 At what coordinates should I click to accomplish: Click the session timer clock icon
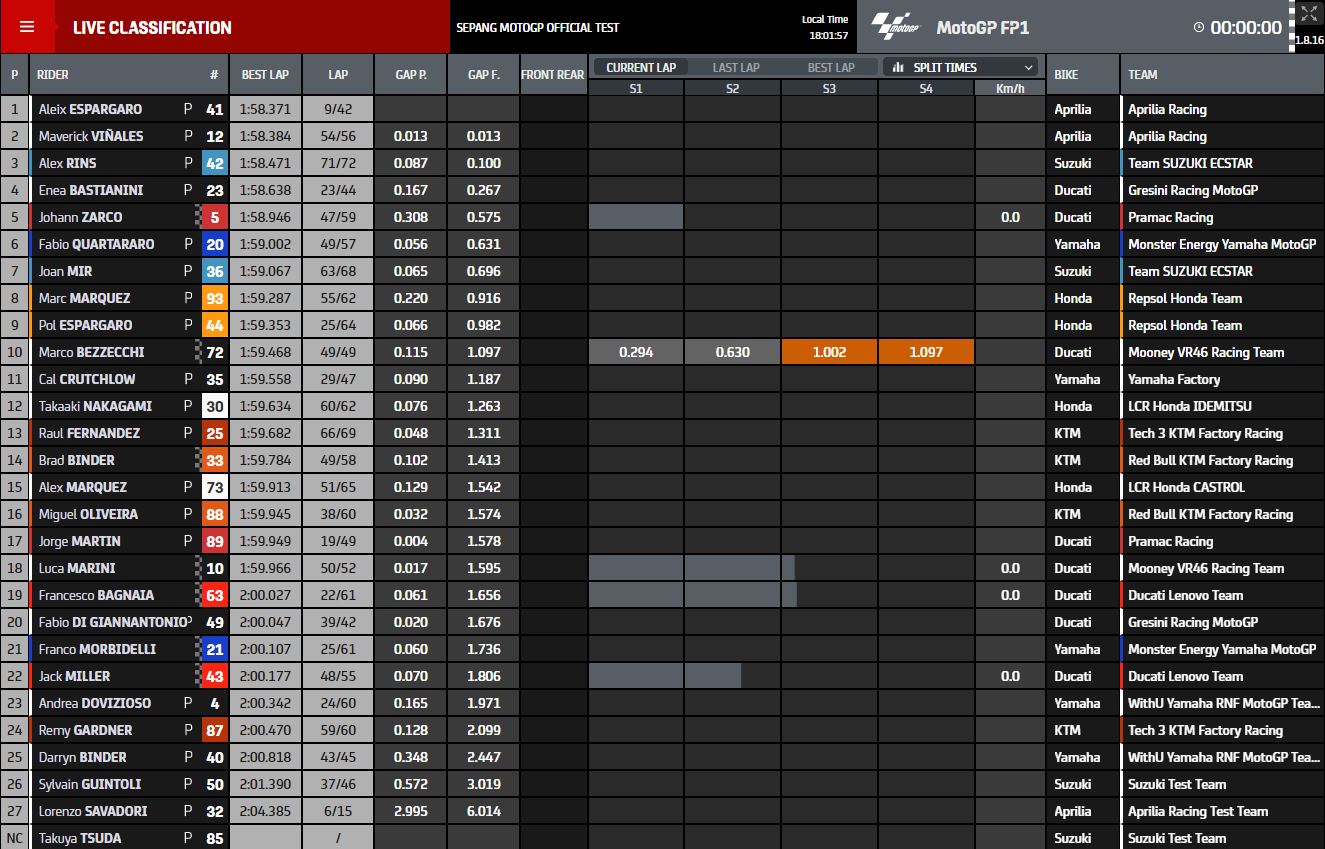coord(1198,28)
